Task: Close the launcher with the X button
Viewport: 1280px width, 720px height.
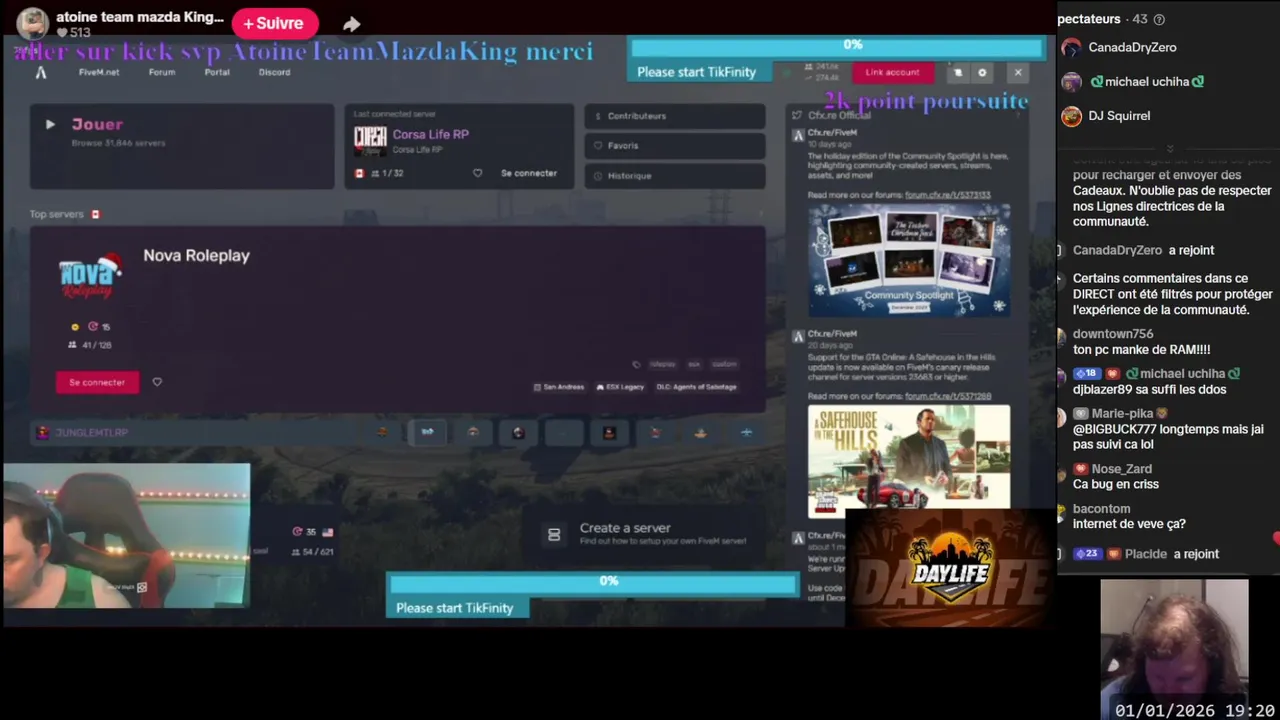Action: click(x=1018, y=72)
